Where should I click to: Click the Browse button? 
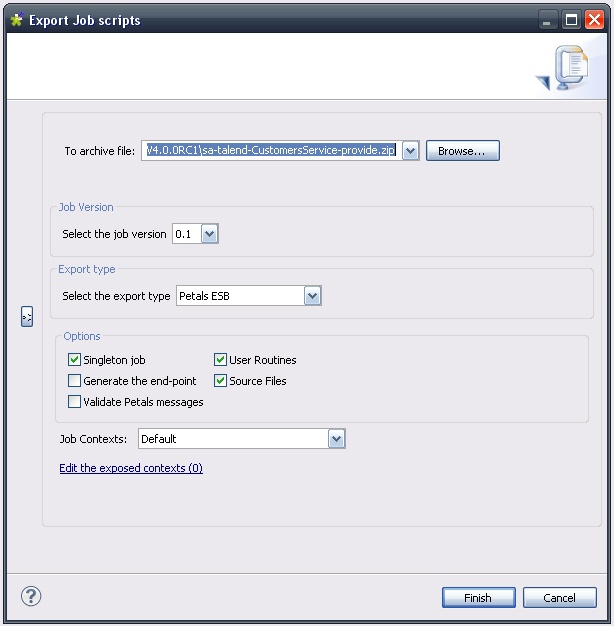pos(462,151)
